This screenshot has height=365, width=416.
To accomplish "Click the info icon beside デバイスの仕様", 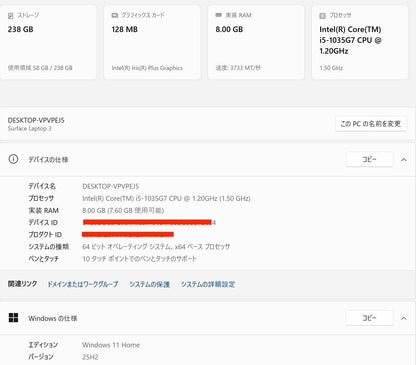I will click(13, 159).
